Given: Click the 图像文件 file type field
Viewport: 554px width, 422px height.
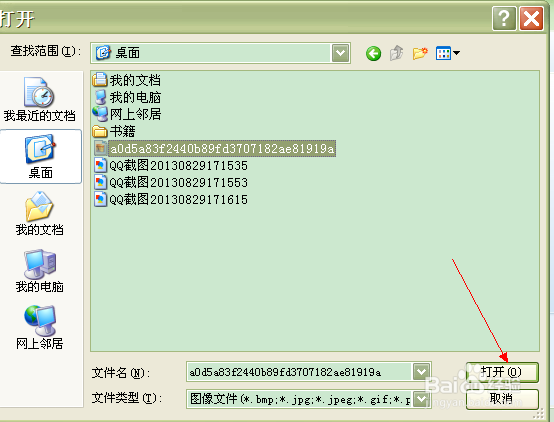Looking at the screenshot, I should [300, 399].
